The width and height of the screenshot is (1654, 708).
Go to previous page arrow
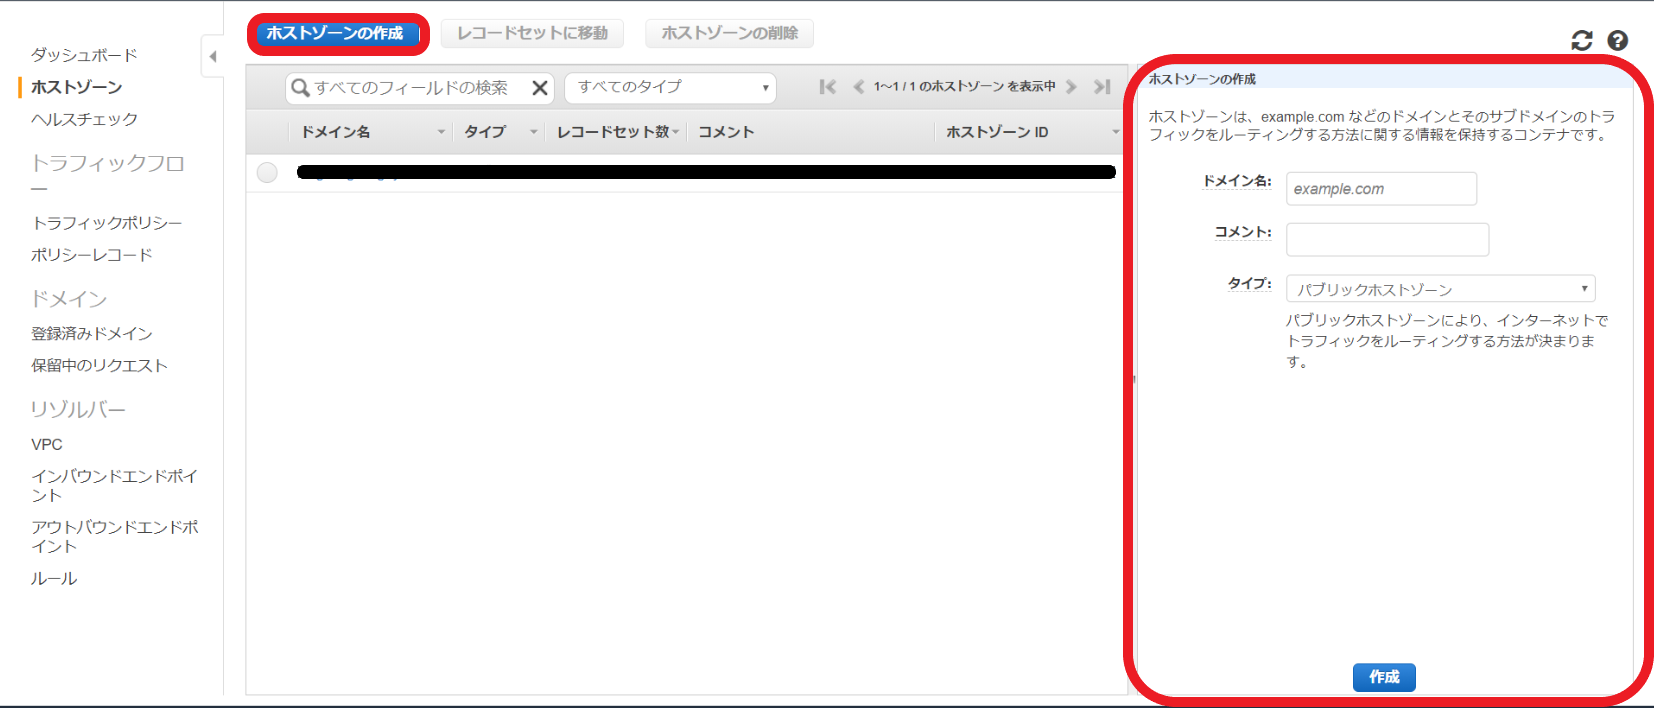(858, 87)
